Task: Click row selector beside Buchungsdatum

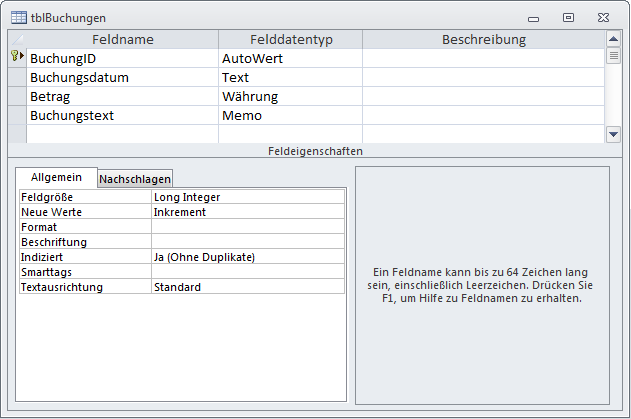Action: (x=17, y=77)
